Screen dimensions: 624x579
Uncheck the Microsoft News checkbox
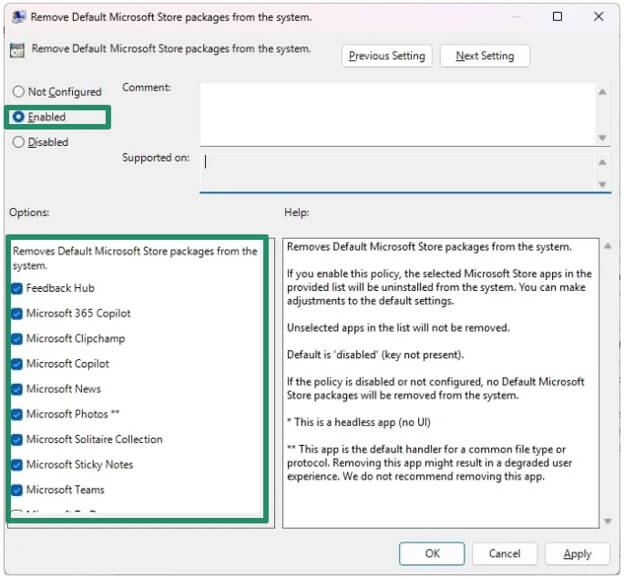click(17, 390)
